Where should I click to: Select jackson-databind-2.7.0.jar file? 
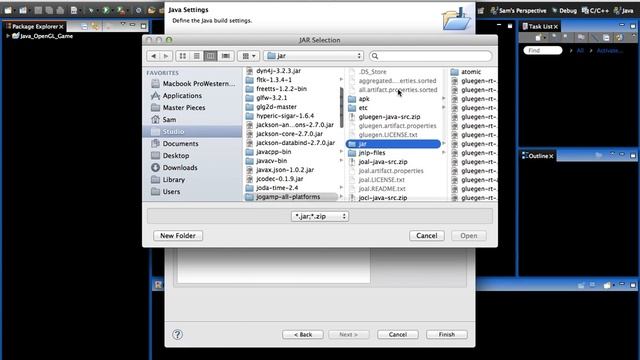click(x=296, y=143)
